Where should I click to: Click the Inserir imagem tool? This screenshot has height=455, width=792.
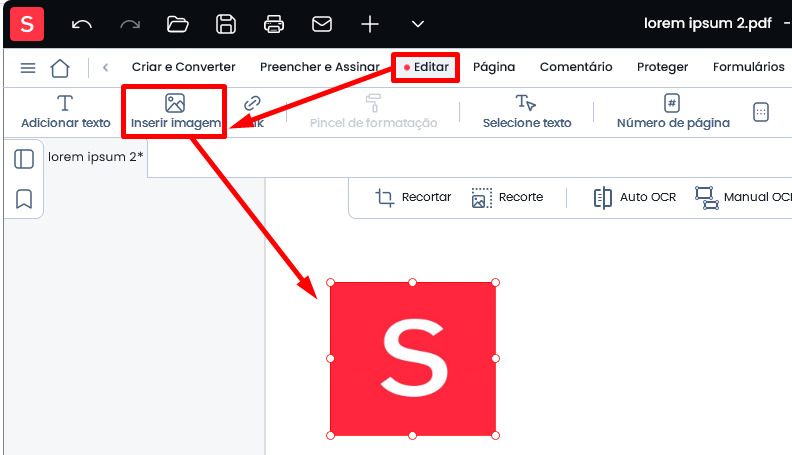(175, 112)
